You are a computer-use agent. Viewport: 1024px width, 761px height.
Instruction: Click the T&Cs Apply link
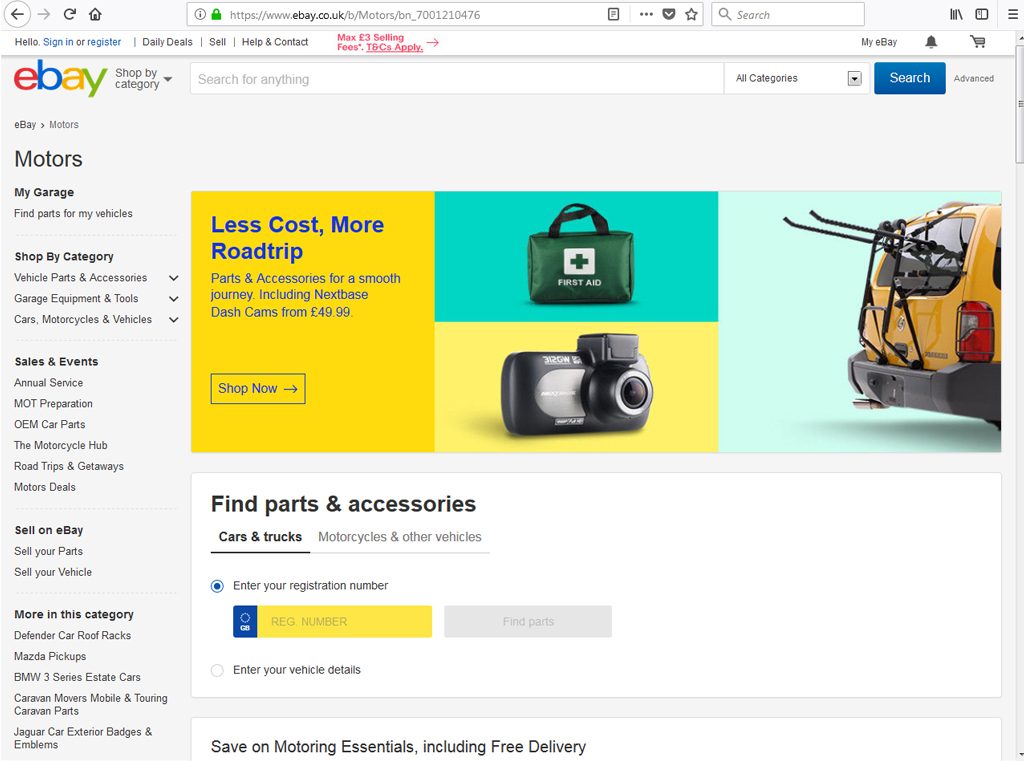pos(394,47)
